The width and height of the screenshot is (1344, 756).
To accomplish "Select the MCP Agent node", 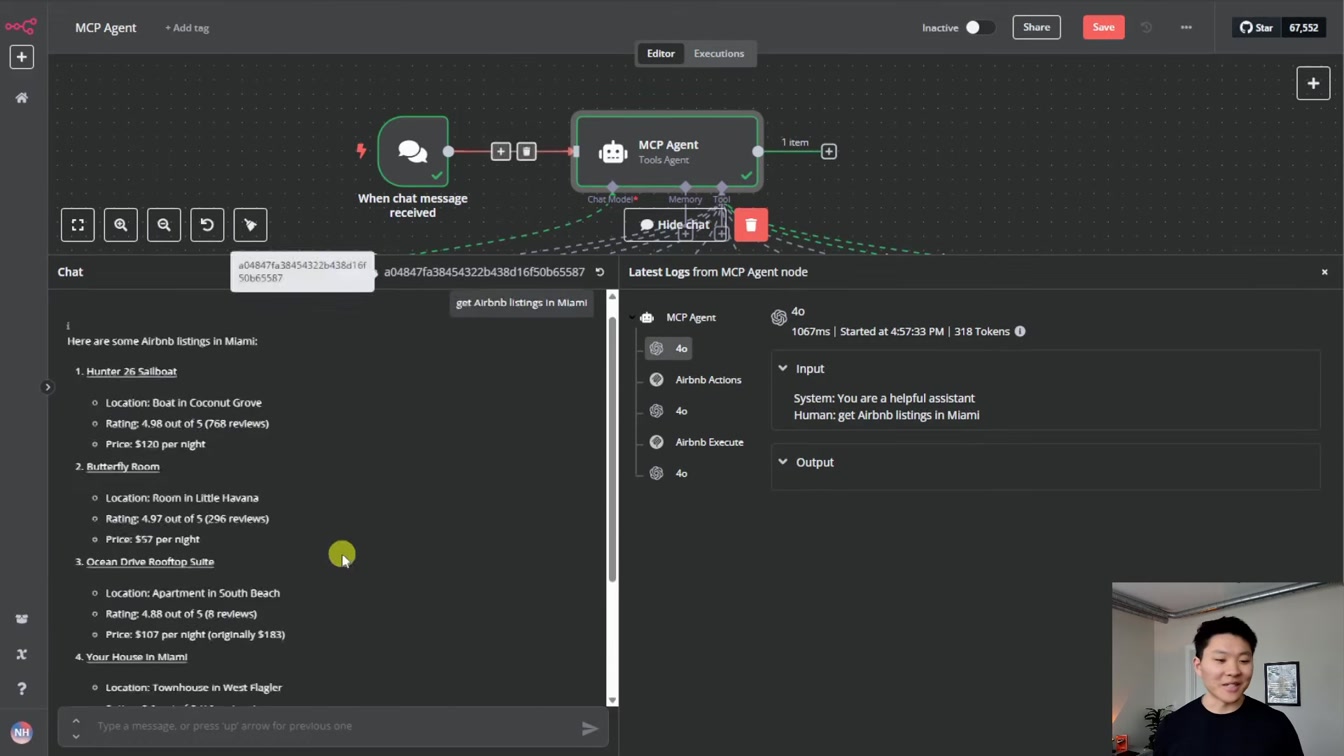I will [667, 151].
